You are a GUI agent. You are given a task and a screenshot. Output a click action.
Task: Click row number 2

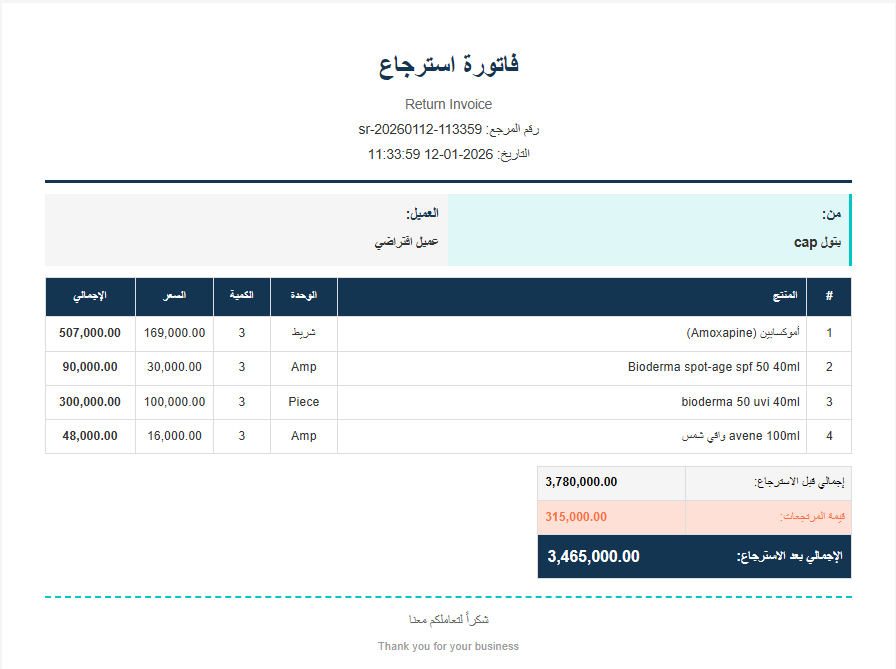tap(829, 367)
